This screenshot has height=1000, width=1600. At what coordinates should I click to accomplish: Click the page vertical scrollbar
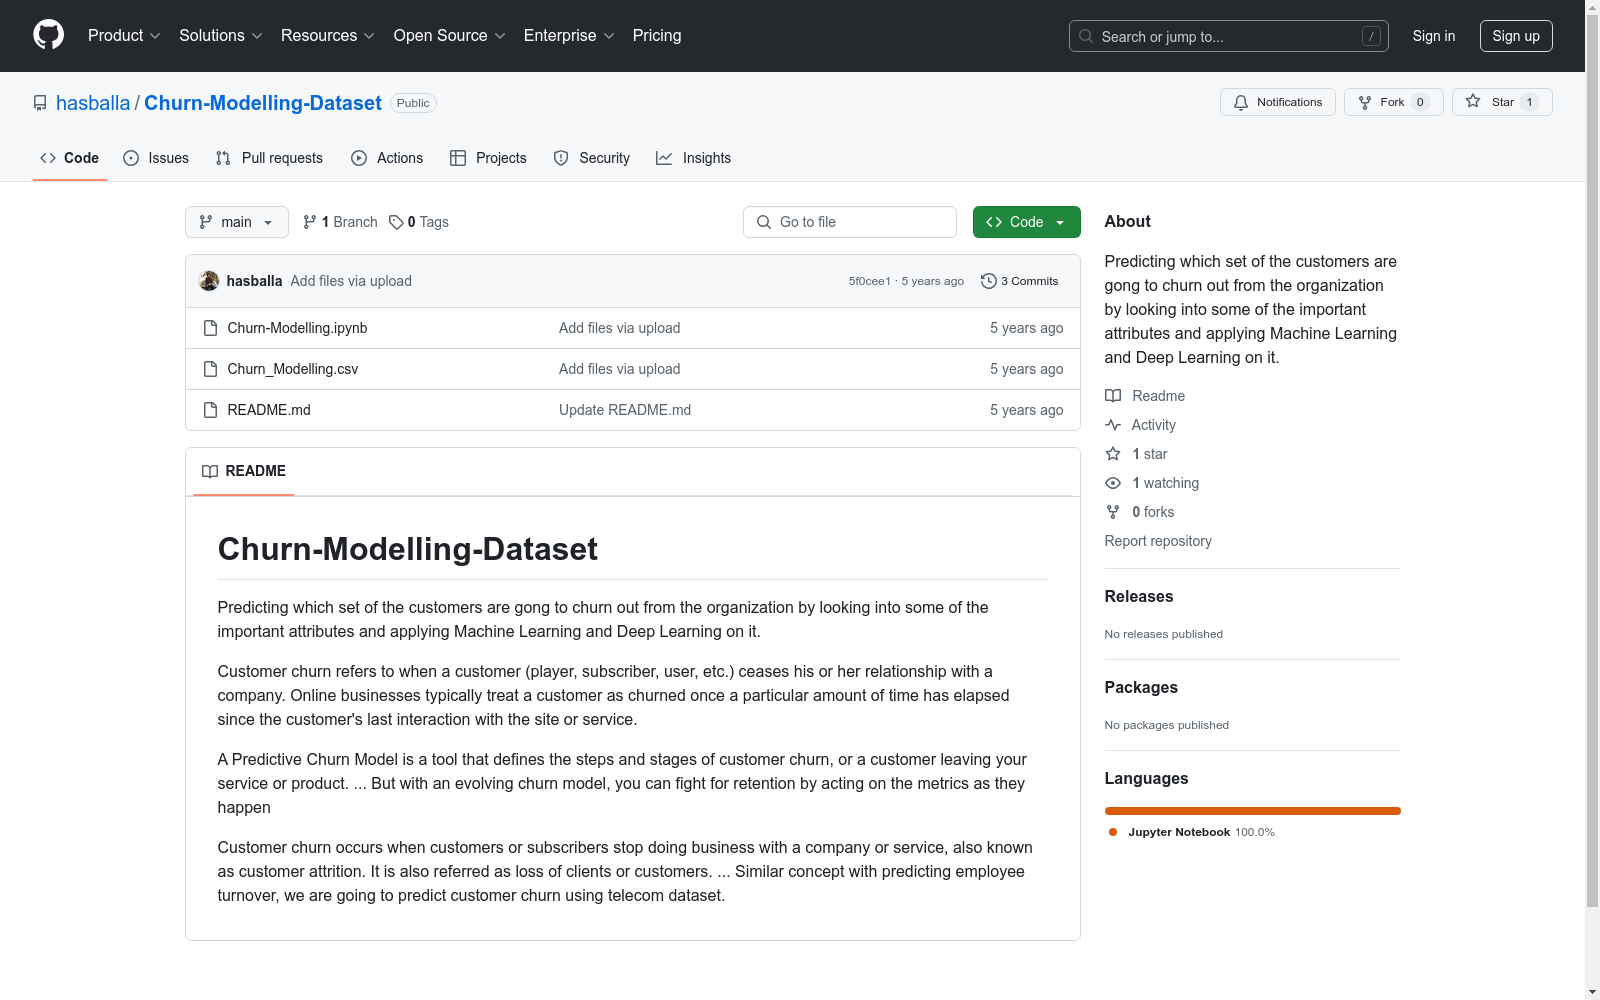(x=1593, y=460)
